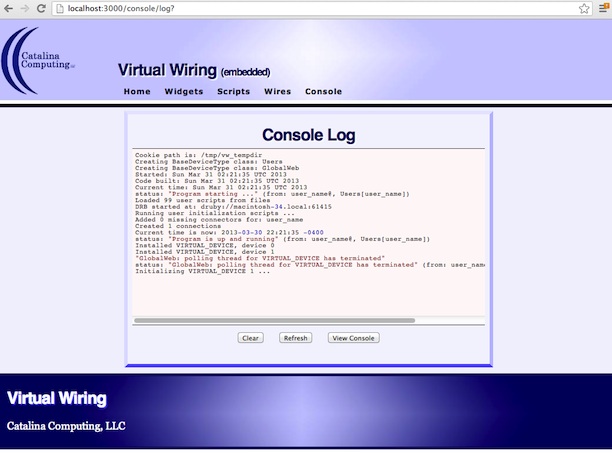Viewport: 612px width, 453px height.
Task: Reload the page with the refresh icon
Action: (41, 8)
